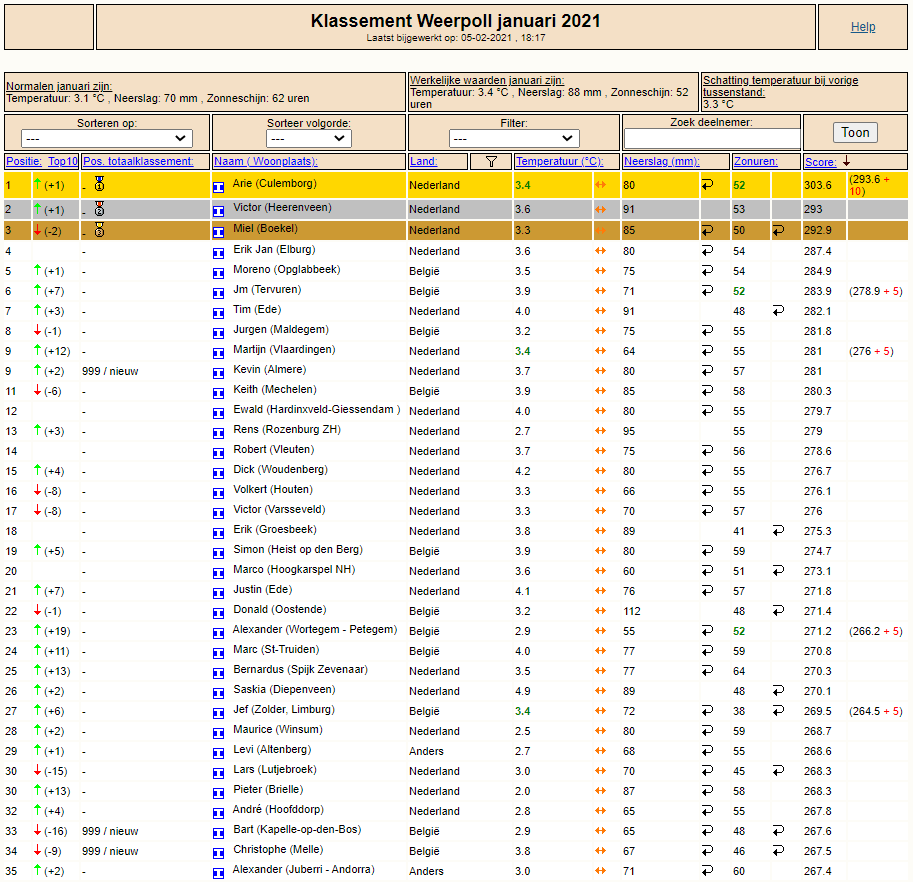This screenshot has height=882, width=913.
Task: Click the filter funnel icon beside Land
Action: [491, 162]
